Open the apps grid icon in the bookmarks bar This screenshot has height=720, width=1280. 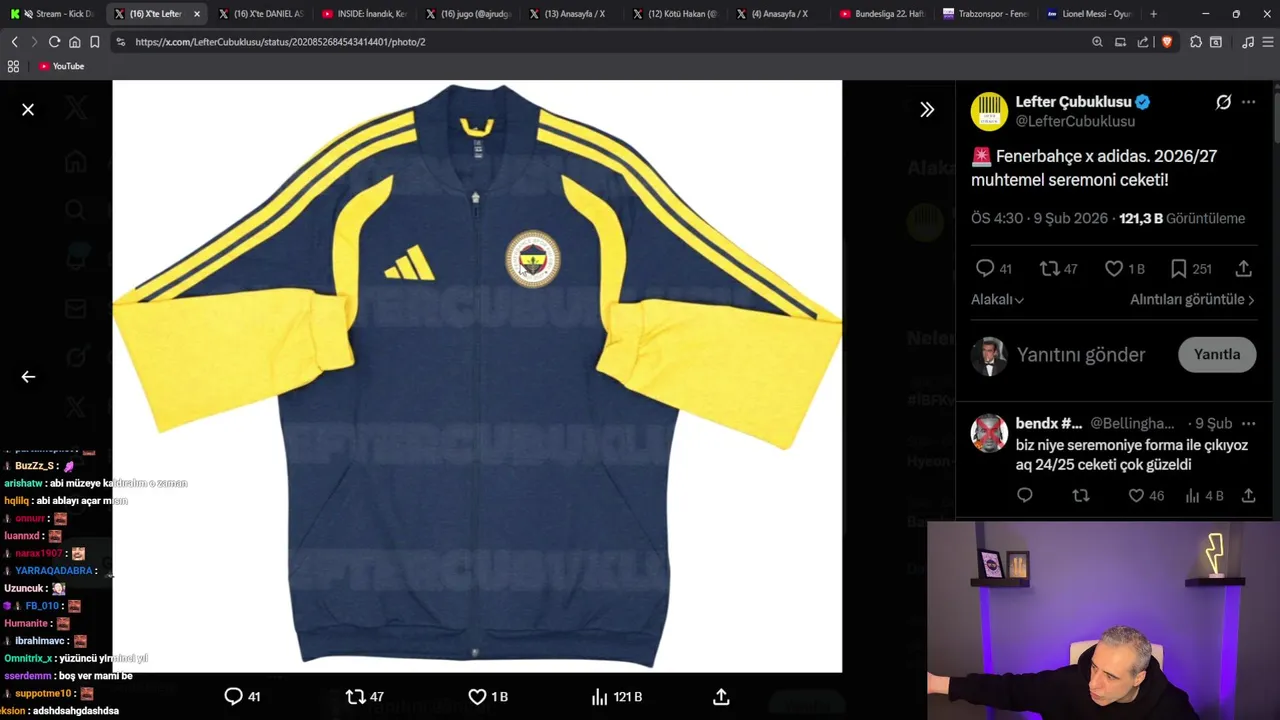click(x=13, y=66)
